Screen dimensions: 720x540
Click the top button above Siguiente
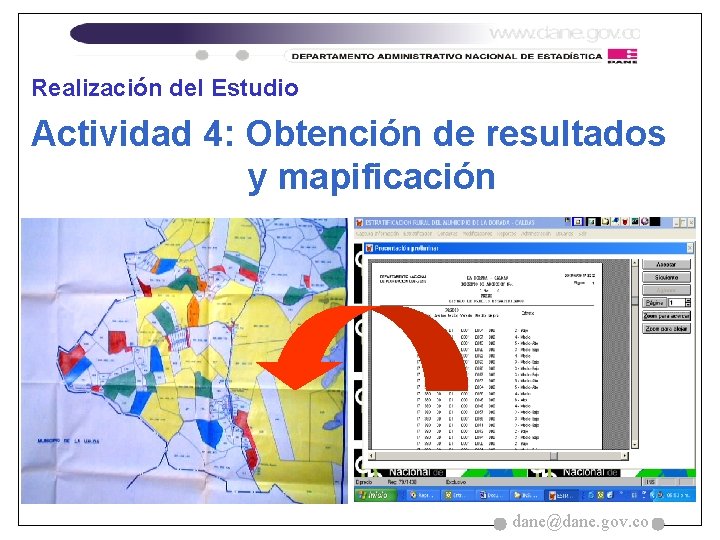666,264
